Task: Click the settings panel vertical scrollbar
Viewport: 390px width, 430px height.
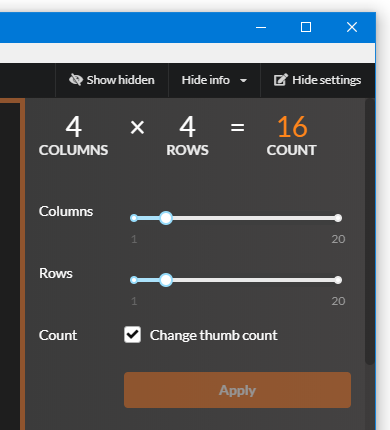Action: [370, 232]
